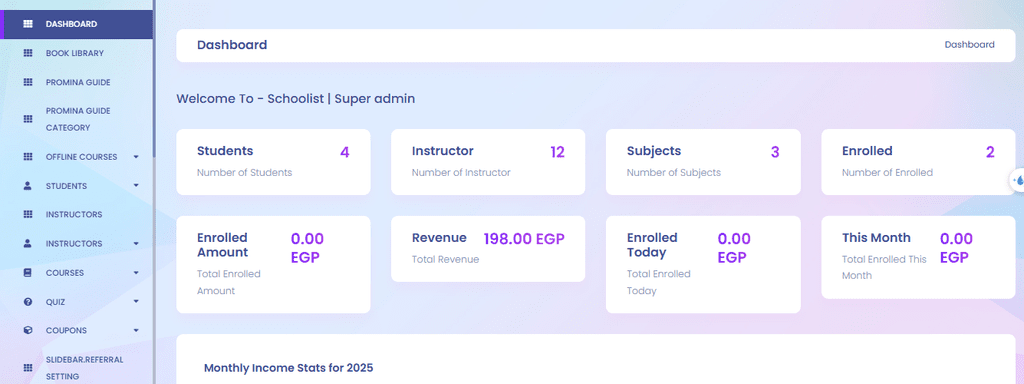Open Slidebar.Referral Setting menu item
Image resolution: width=1024 pixels, height=384 pixels.
pos(76,368)
